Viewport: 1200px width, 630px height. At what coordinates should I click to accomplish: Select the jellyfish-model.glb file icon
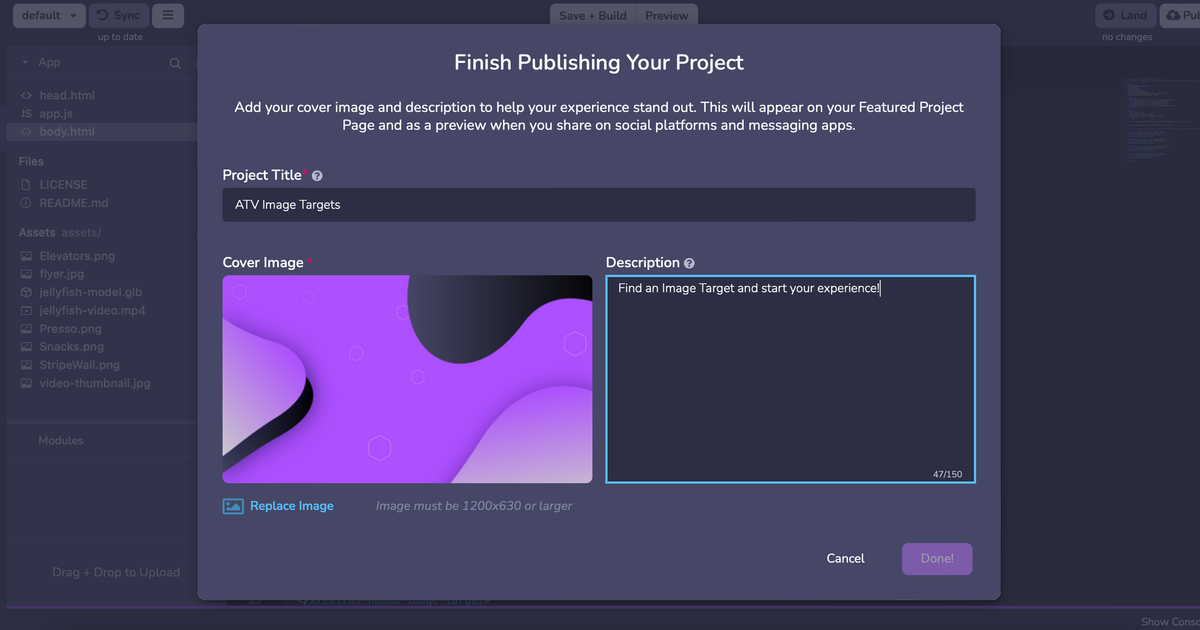point(26,292)
